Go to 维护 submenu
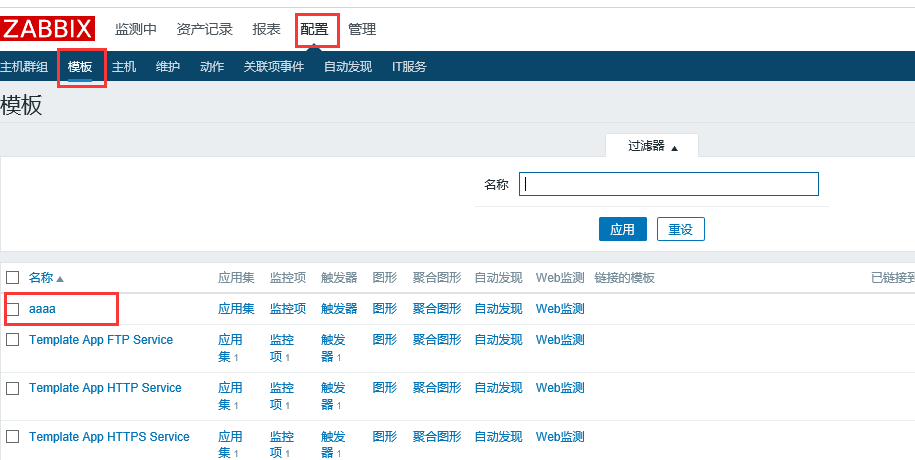This screenshot has height=460, width=915. 167,67
